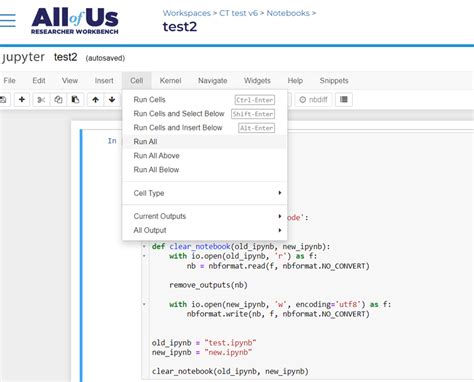The width and height of the screenshot is (474, 382).
Task: Click the test2 notebook name to rename
Action: 65,57
